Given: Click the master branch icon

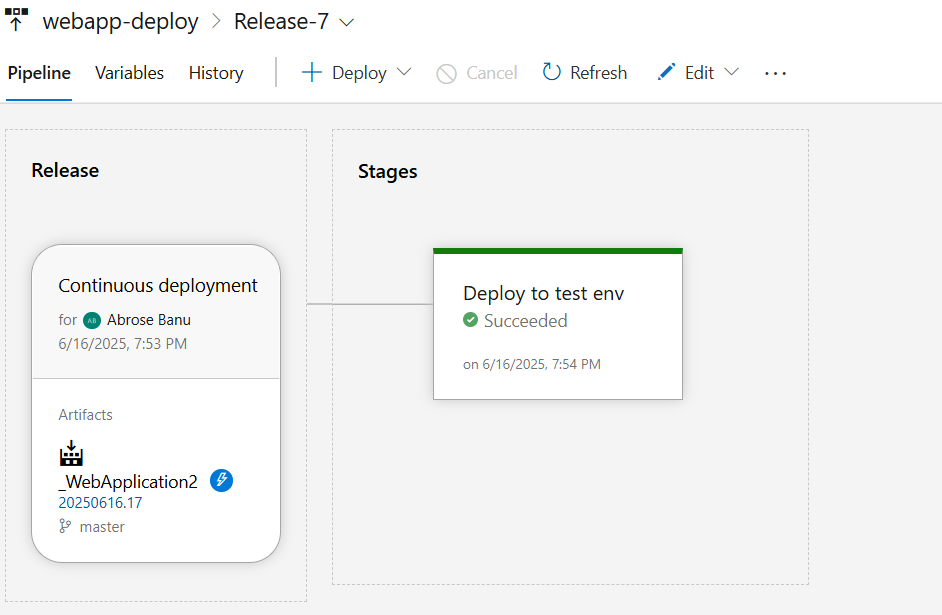Looking at the screenshot, I should tap(66, 526).
